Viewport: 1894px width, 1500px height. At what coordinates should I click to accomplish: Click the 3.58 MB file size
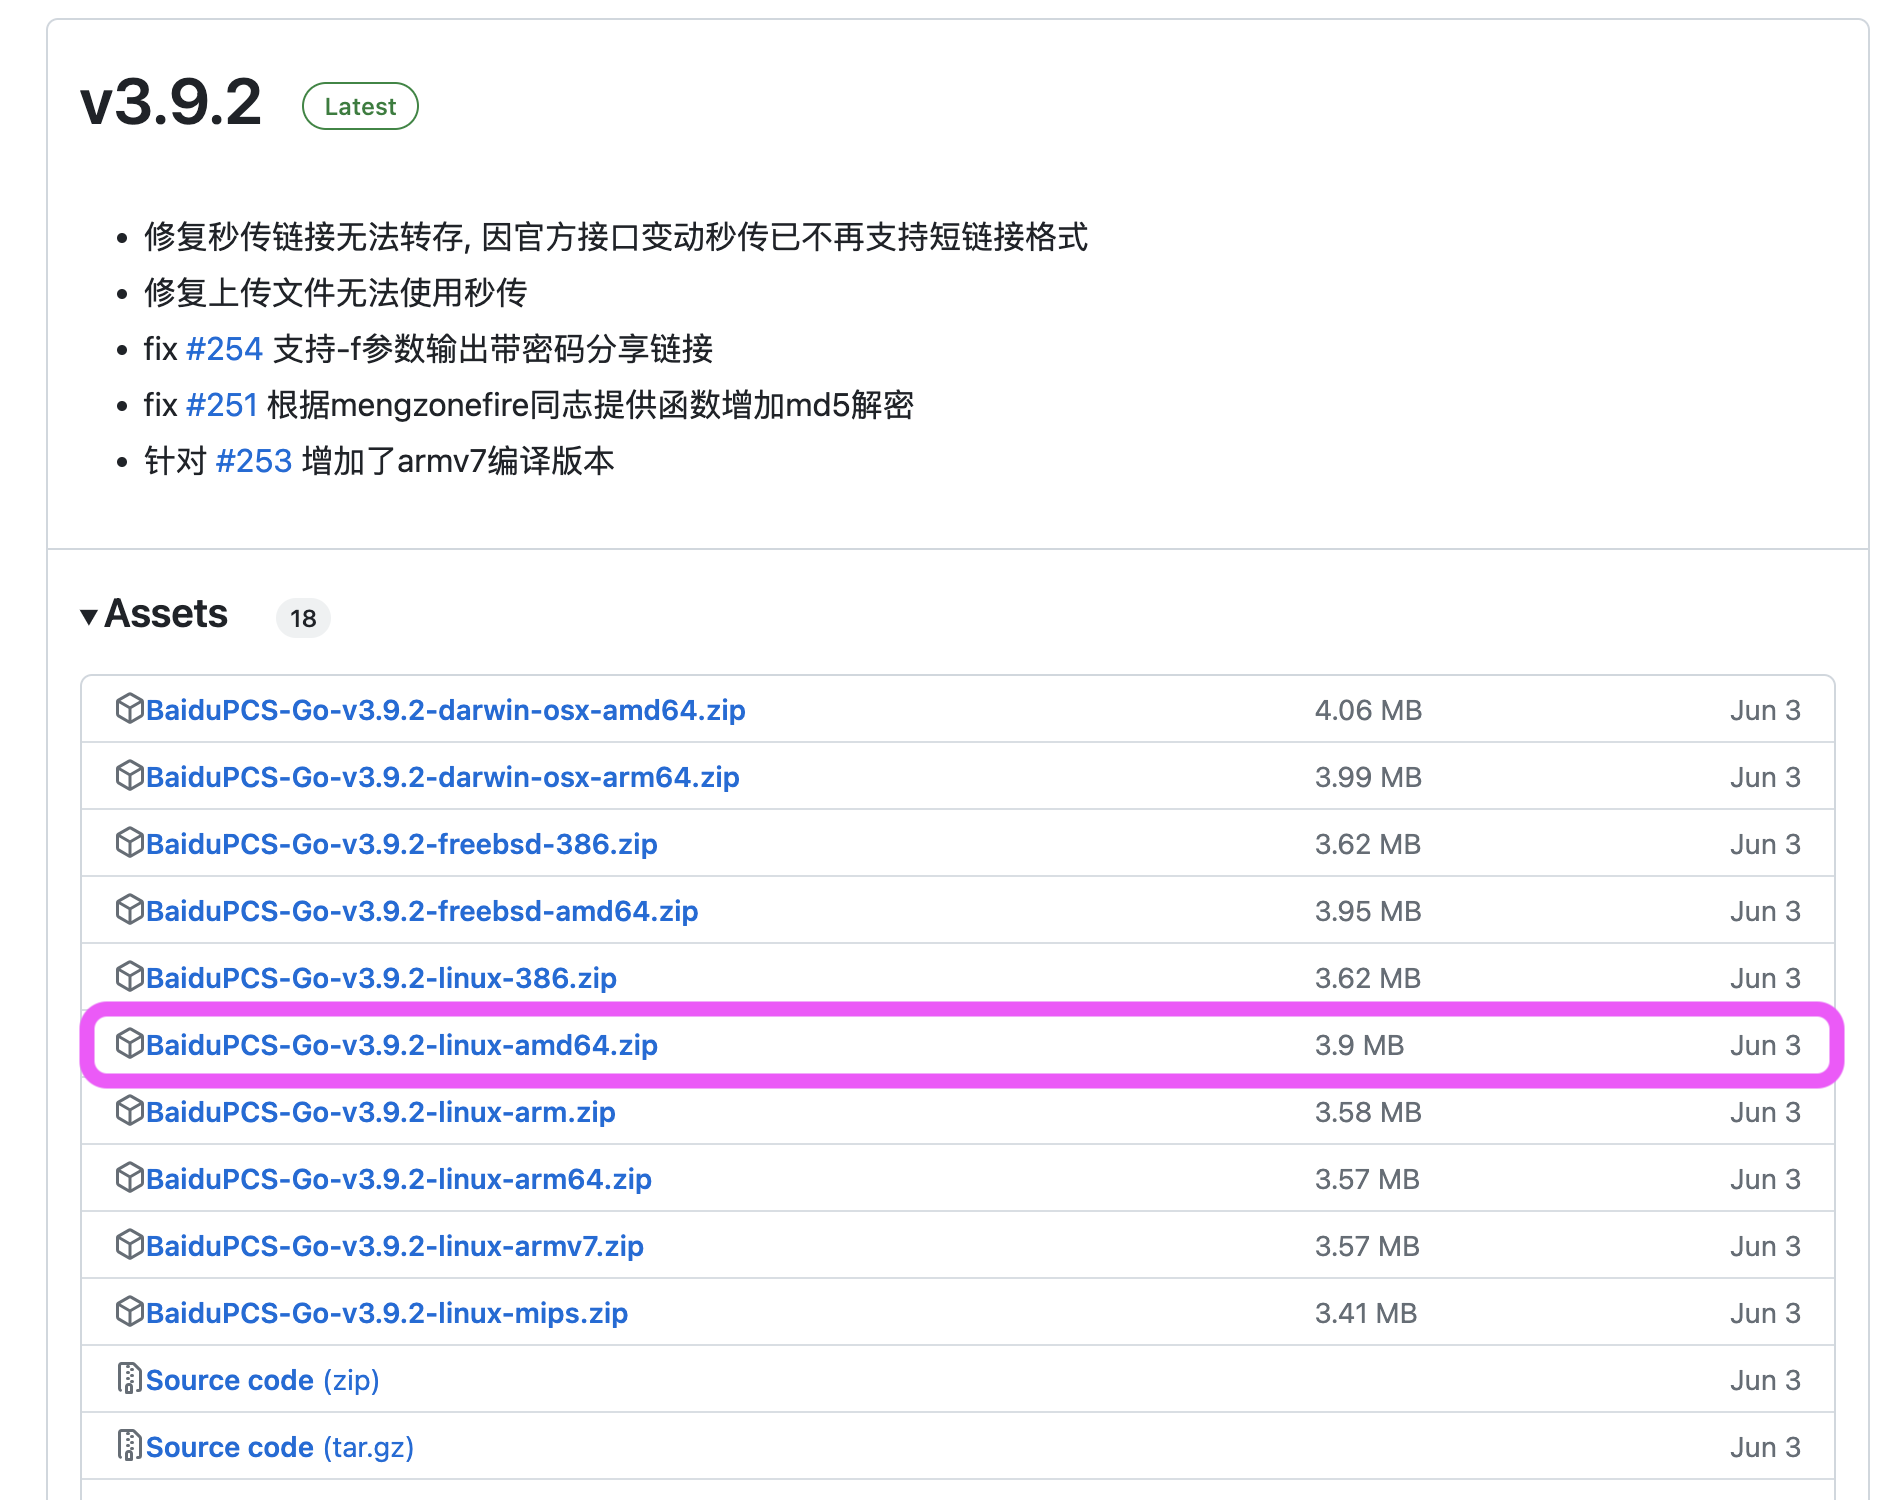pos(1368,1112)
